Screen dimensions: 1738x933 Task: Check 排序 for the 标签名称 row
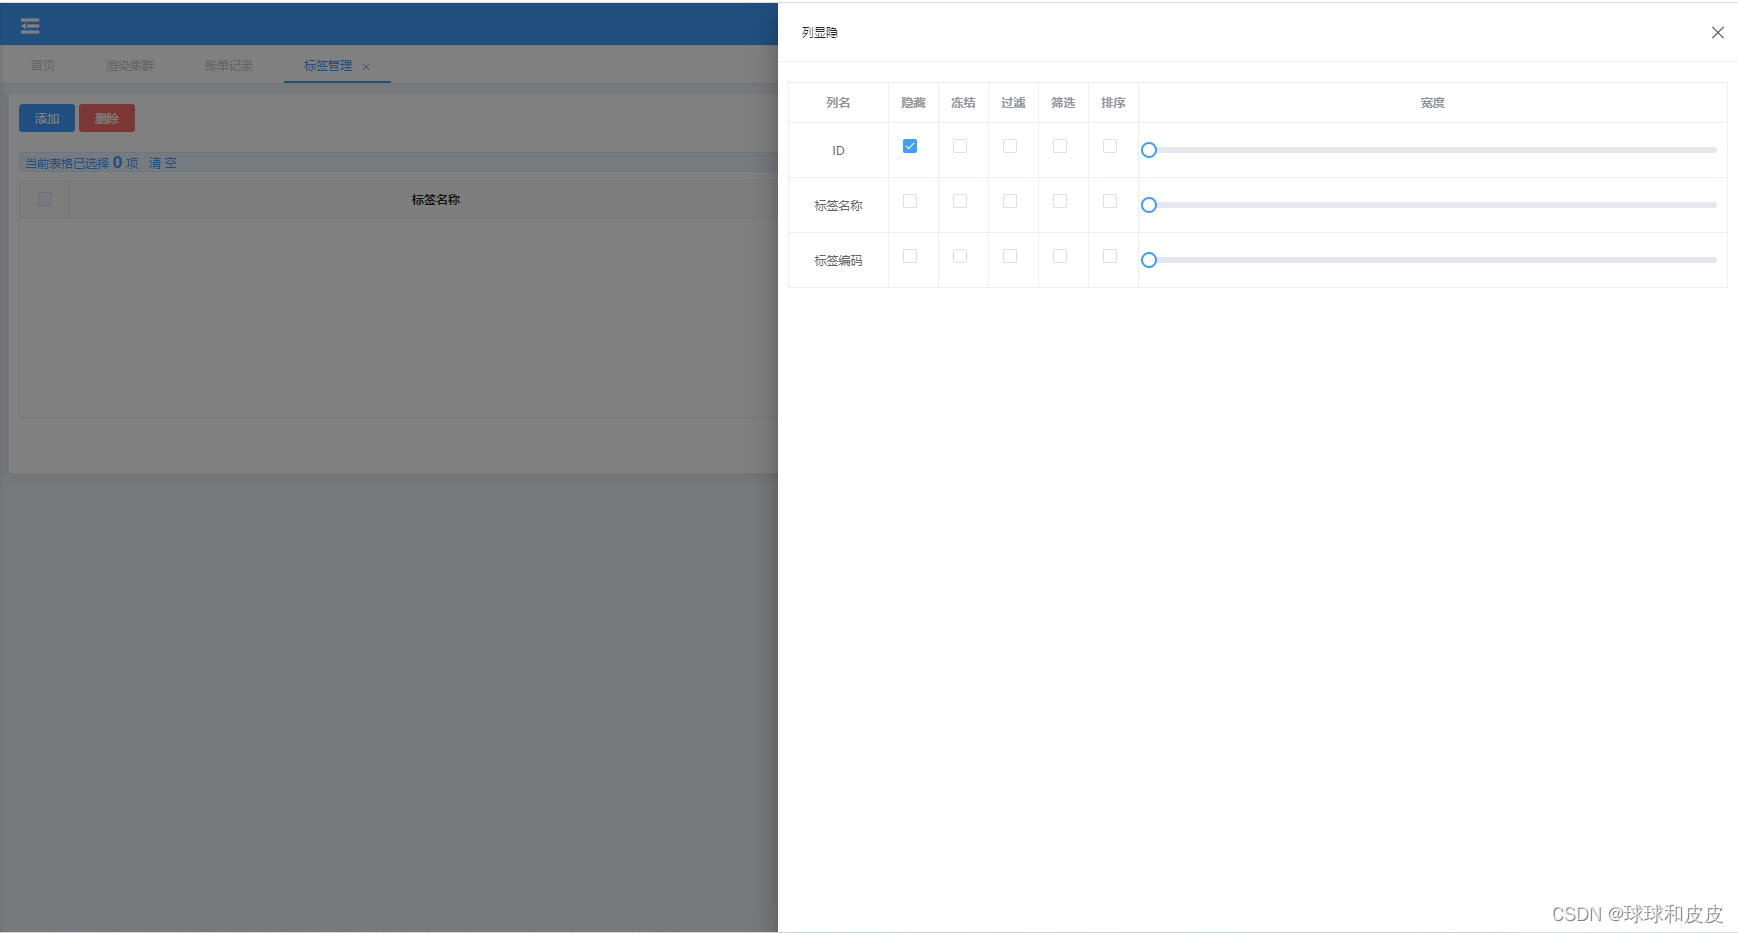coord(1110,201)
